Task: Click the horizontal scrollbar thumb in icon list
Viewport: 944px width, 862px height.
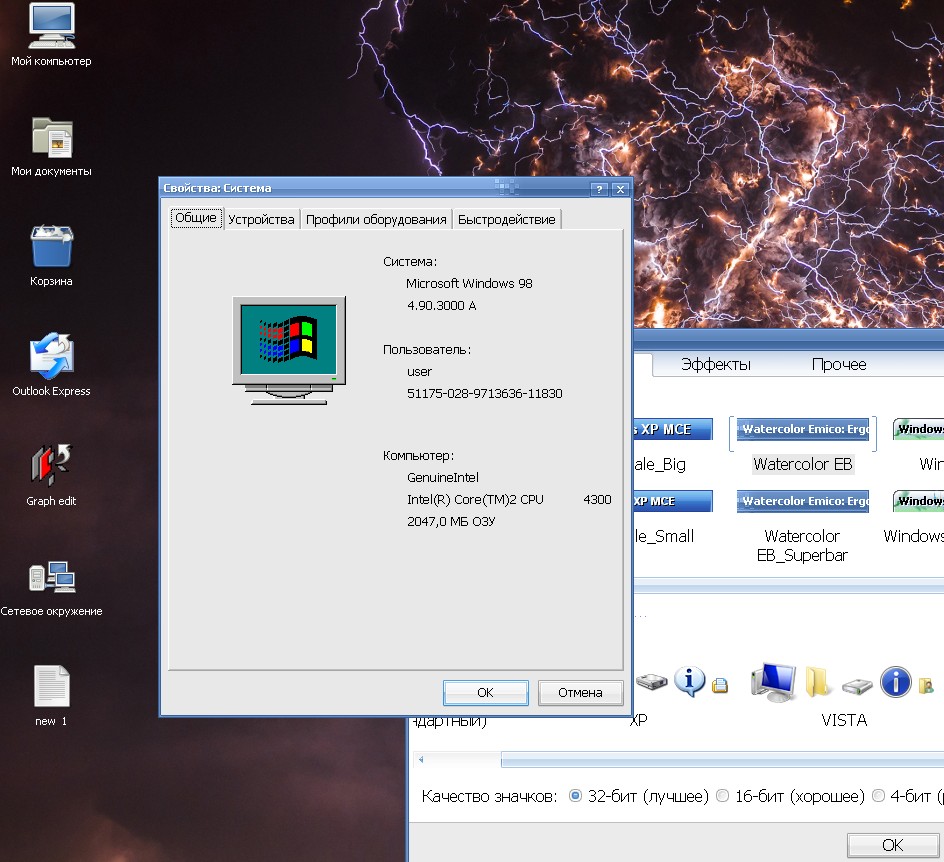Action: click(x=722, y=760)
